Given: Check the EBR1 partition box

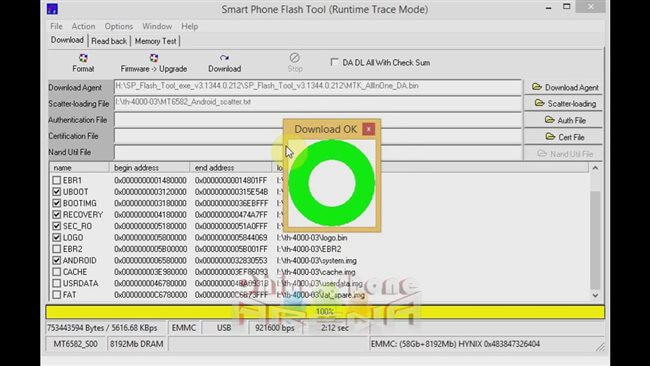Looking at the screenshot, I should point(57,180).
